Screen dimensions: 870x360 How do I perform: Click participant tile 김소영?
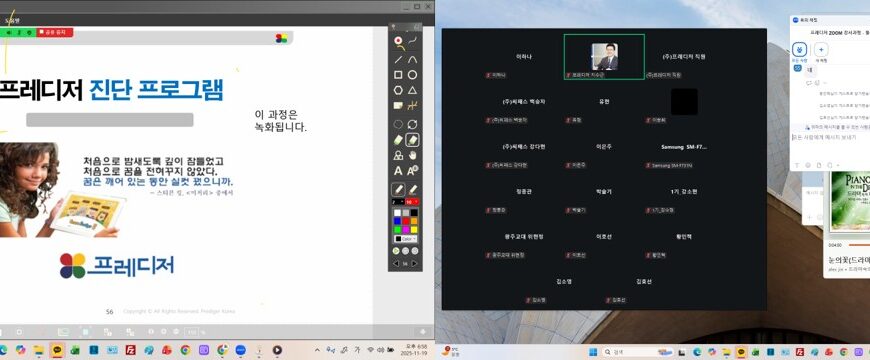coord(564,282)
